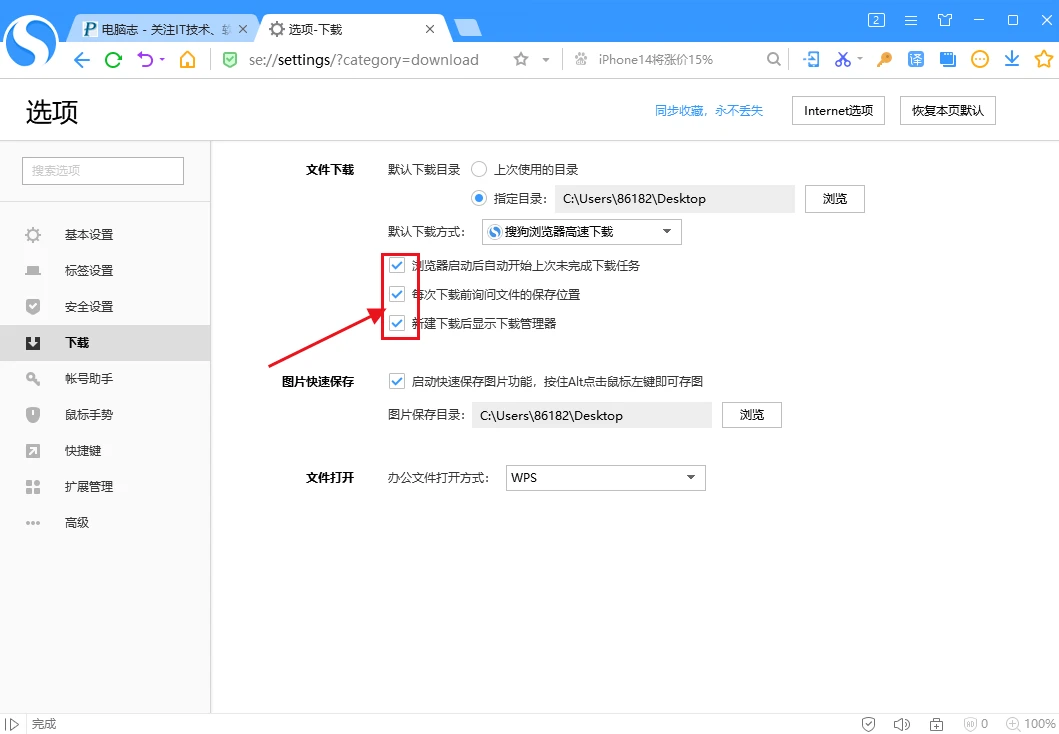
Task: Click the Sogou browser logo avatar
Action: tap(31, 41)
